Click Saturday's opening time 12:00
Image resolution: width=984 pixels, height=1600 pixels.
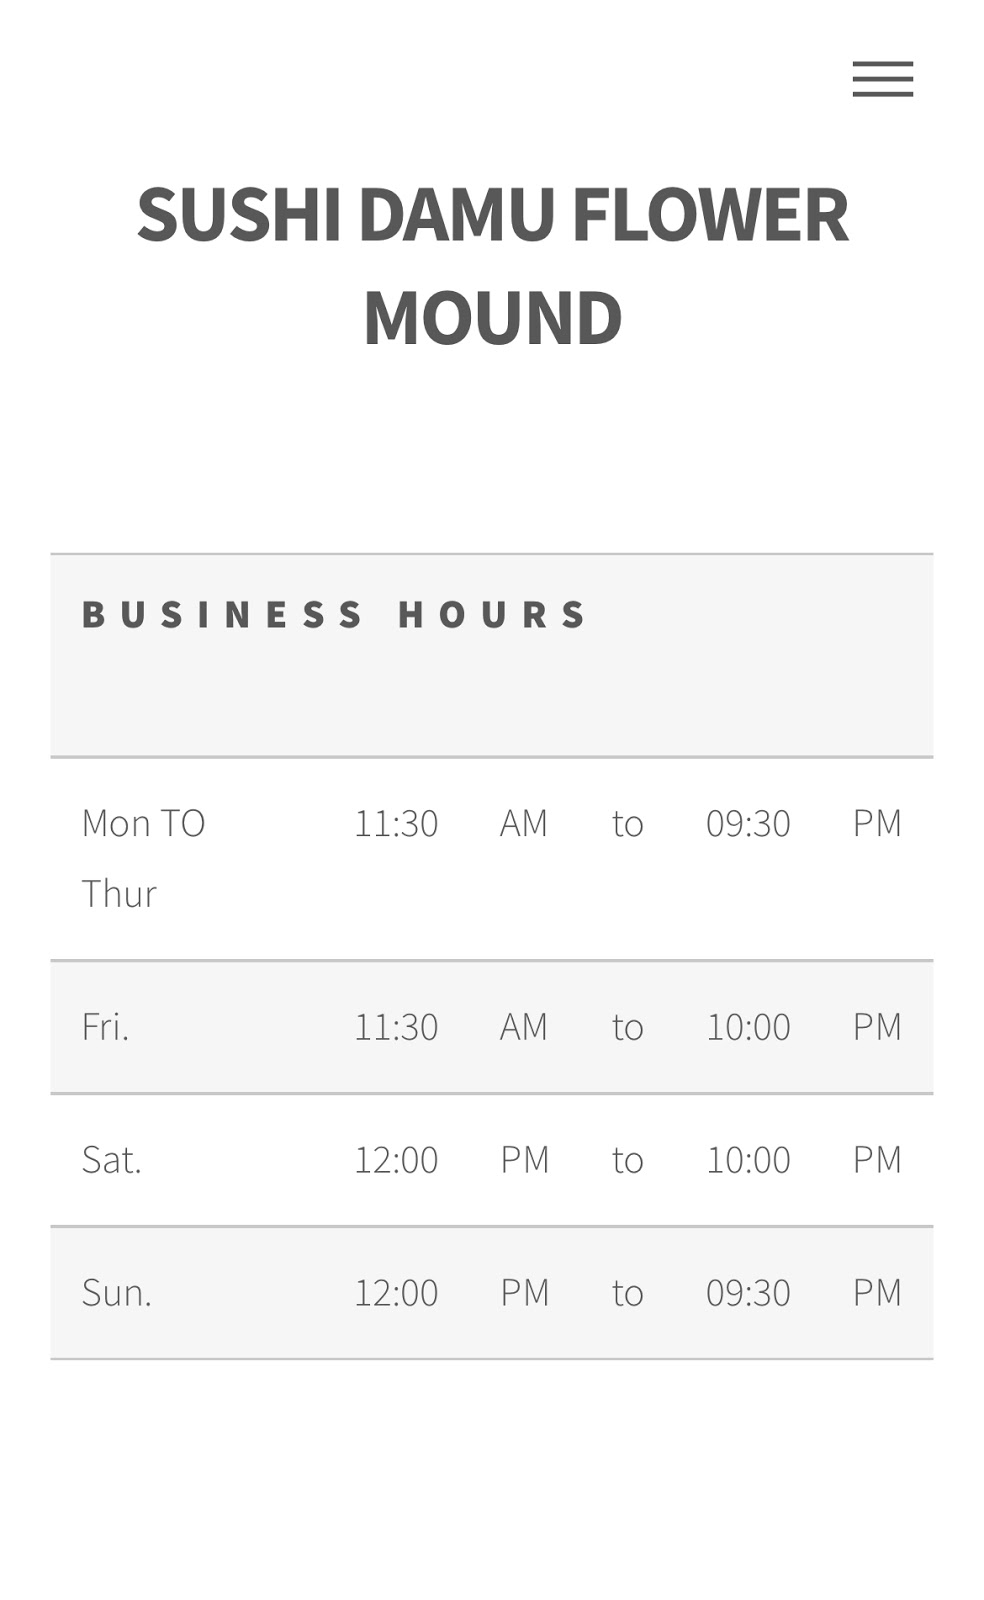pyautogui.click(x=396, y=1160)
